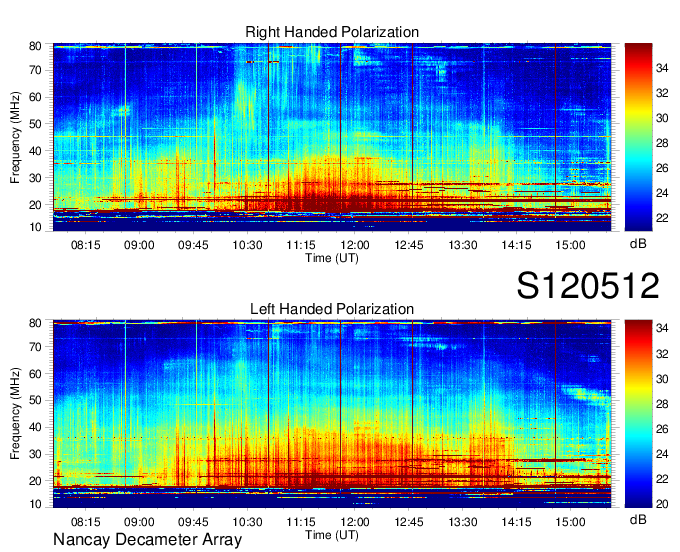Click the 40 MHz tick on the right-handed plot
The width and height of the screenshot is (680, 552).
point(35,151)
